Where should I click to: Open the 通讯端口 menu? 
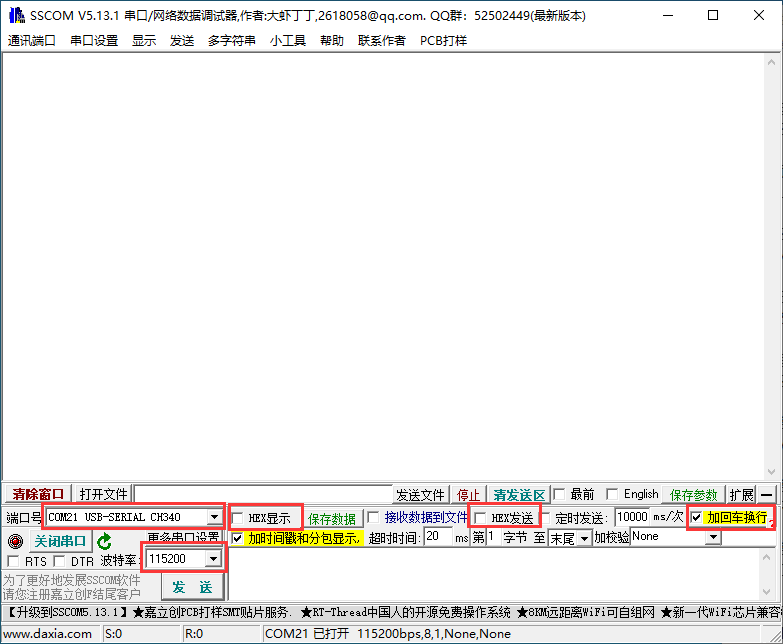click(31, 40)
